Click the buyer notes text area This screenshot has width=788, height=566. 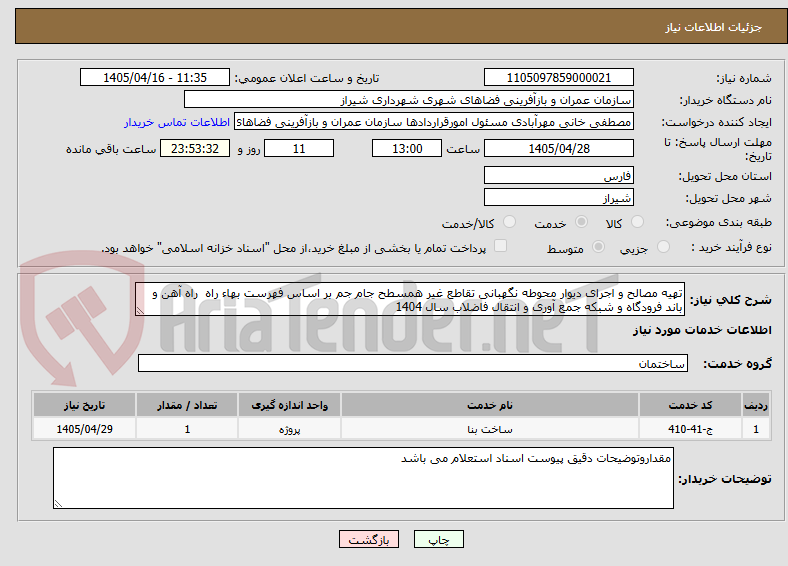point(363,478)
